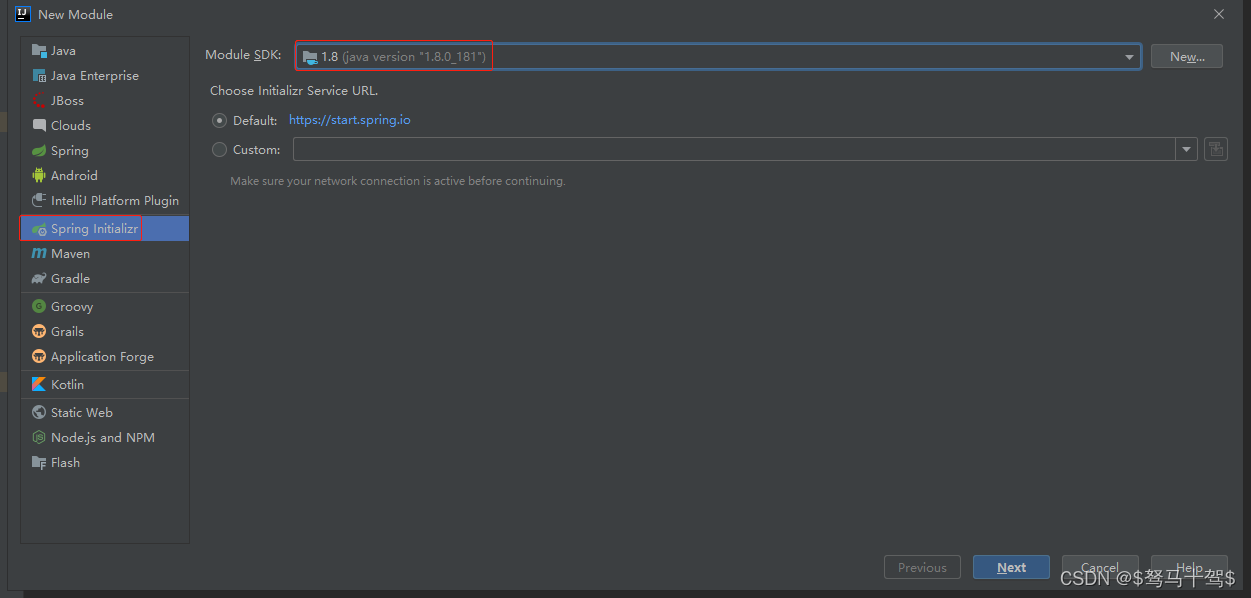
Task: Select the Custom service URL radio button
Action: [219, 149]
